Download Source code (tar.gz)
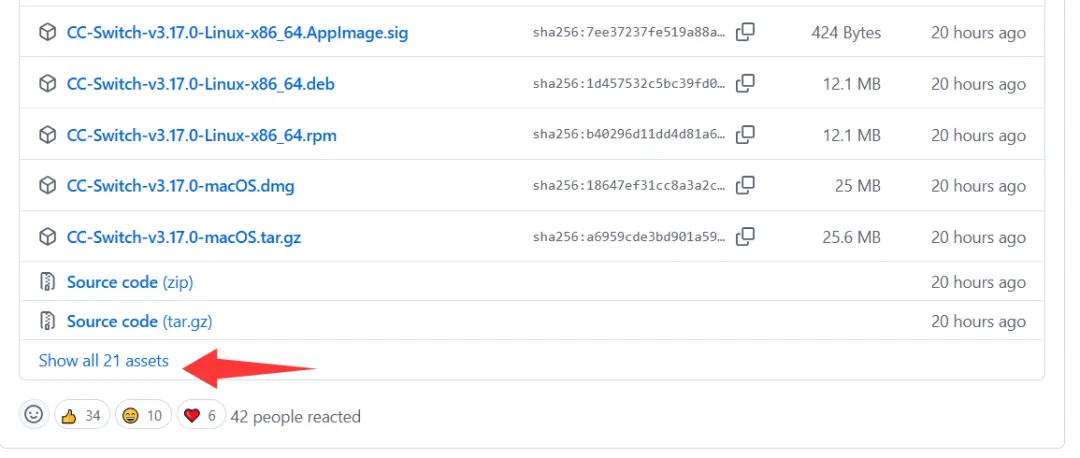The image size is (1080, 458). click(x=139, y=322)
